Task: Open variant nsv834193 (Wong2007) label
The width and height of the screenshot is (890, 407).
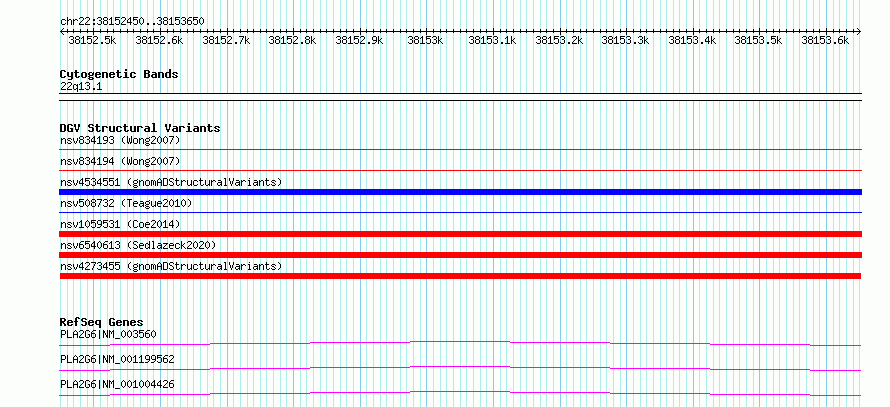Action: point(120,140)
